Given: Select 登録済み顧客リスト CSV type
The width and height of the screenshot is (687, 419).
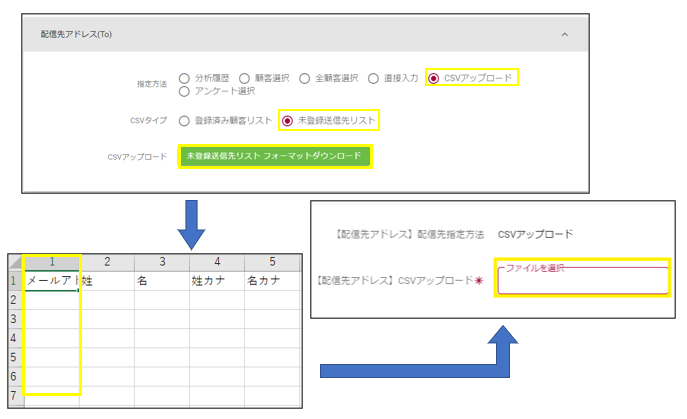Looking at the screenshot, I should pos(184,121).
